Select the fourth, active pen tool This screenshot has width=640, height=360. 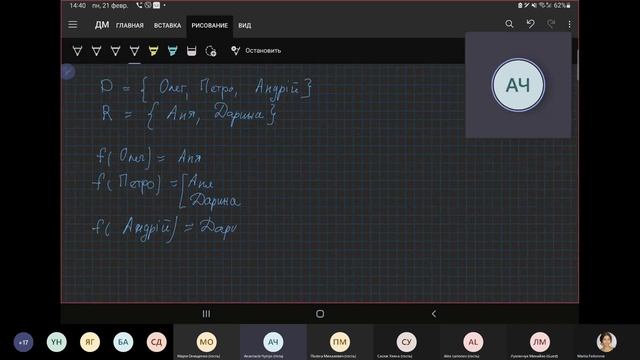[x=134, y=51]
